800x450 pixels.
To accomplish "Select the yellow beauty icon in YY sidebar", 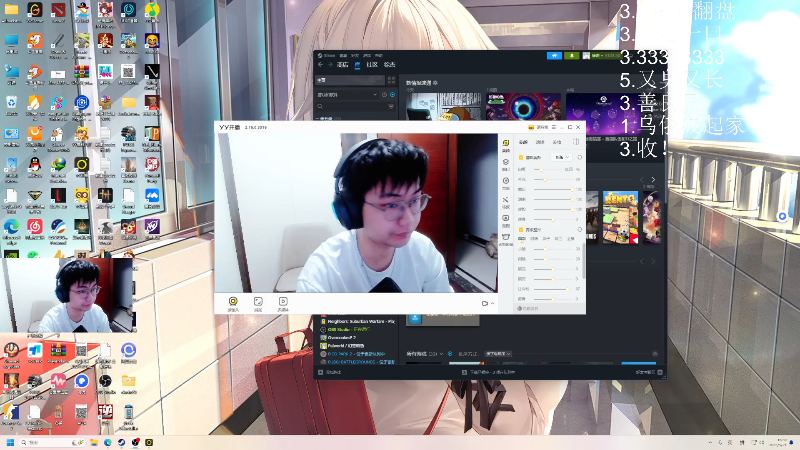I will click(x=506, y=143).
